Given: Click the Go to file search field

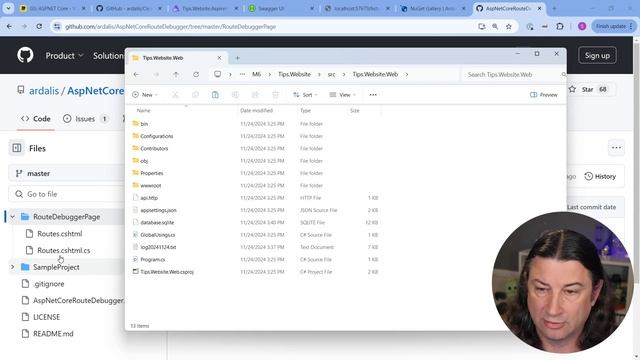Looking at the screenshot, I should [x=66, y=194].
